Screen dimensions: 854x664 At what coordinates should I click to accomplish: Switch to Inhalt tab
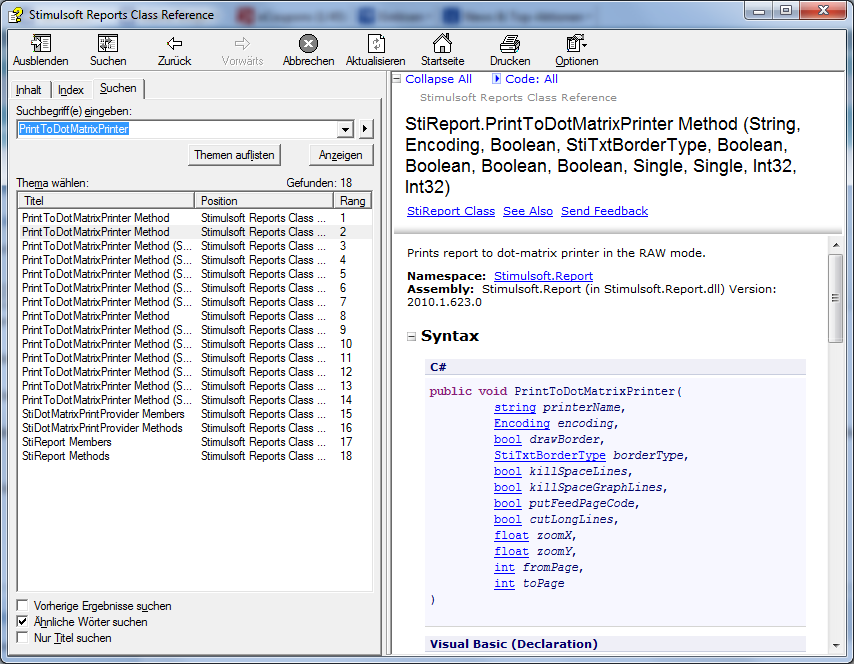(29, 90)
